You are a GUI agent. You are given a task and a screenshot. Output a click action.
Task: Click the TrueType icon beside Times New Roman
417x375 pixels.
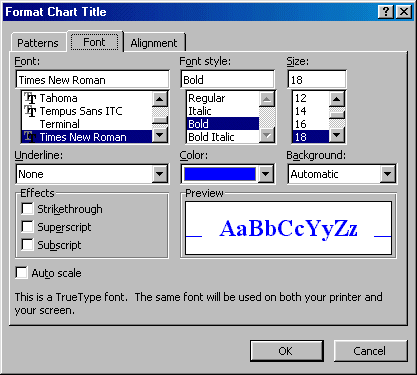(30, 137)
